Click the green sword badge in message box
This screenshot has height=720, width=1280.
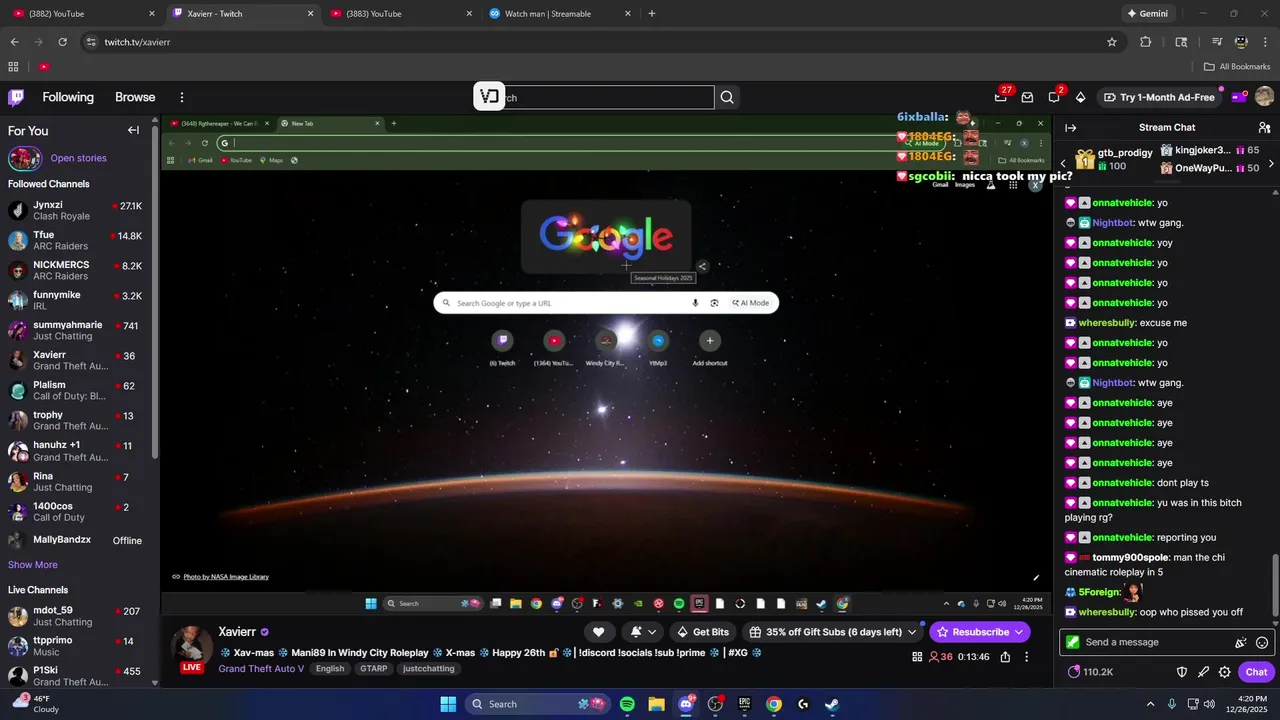tap(1073, 642)
